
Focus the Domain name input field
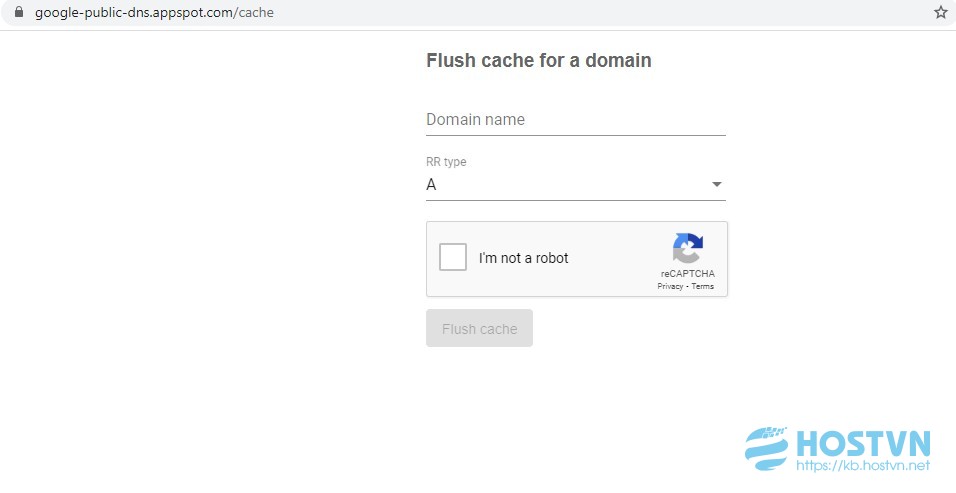click(x=576, y=119)
